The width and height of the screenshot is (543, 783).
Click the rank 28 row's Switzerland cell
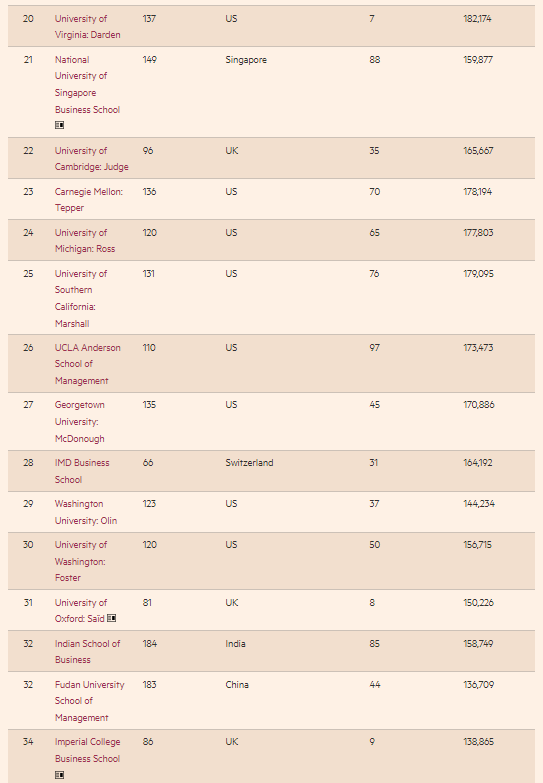249,462
